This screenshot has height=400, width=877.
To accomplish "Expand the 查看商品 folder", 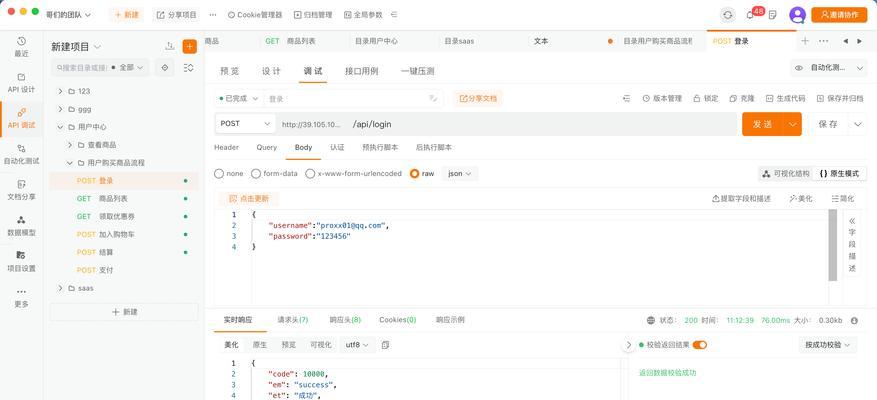I will [70, 145].
